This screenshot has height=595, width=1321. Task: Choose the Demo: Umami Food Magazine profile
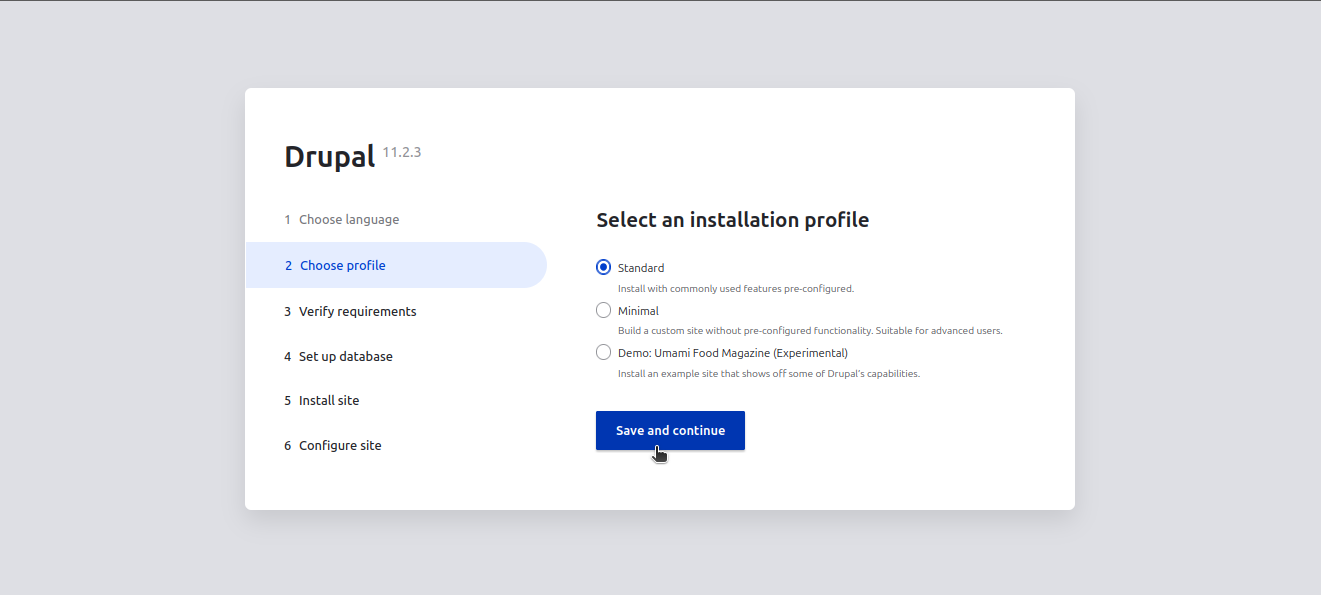coord(603,352)
